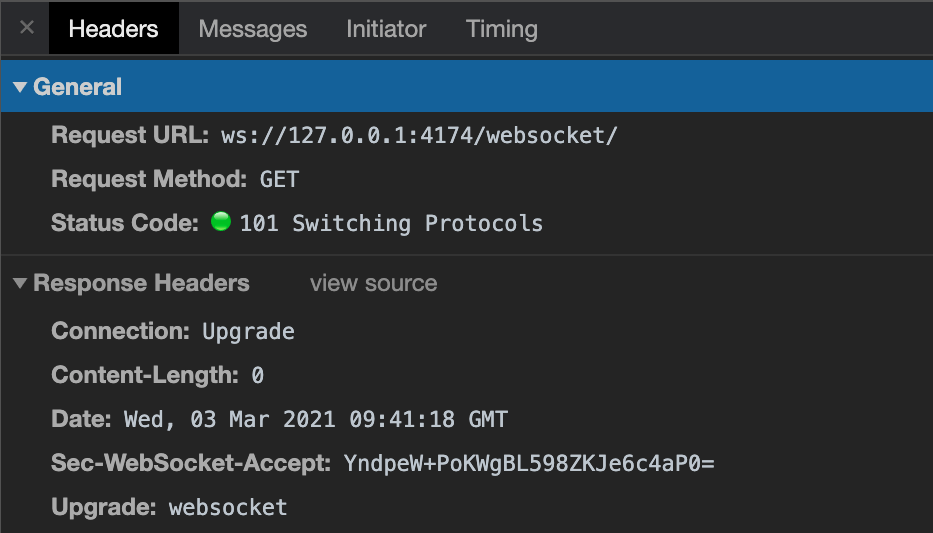Screen dimensions: 933x533
Task: Click the Content-Length header value
Action: click(x=257, y=376)
